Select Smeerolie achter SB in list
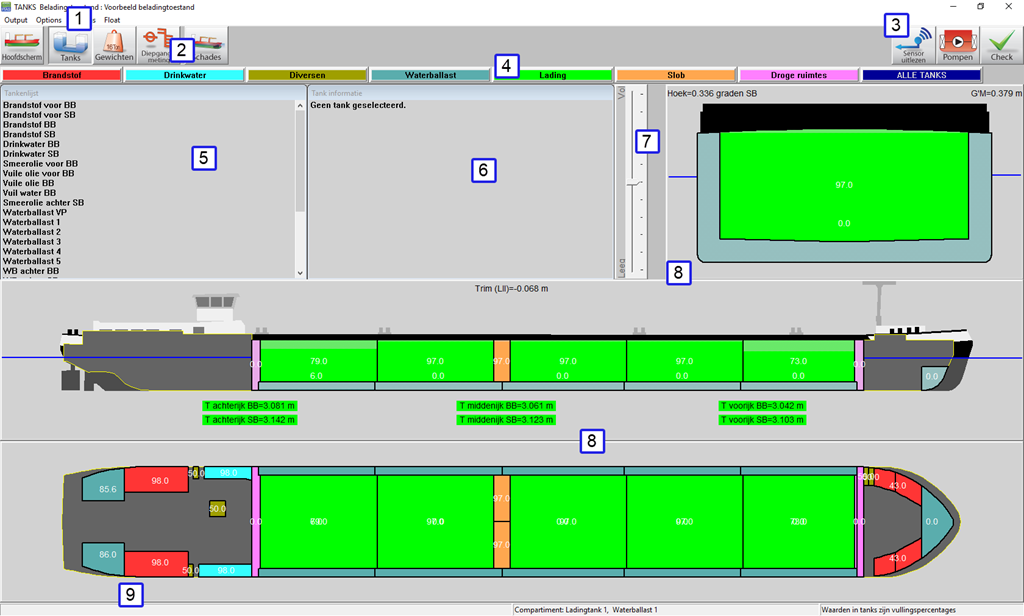 [43, 203]
